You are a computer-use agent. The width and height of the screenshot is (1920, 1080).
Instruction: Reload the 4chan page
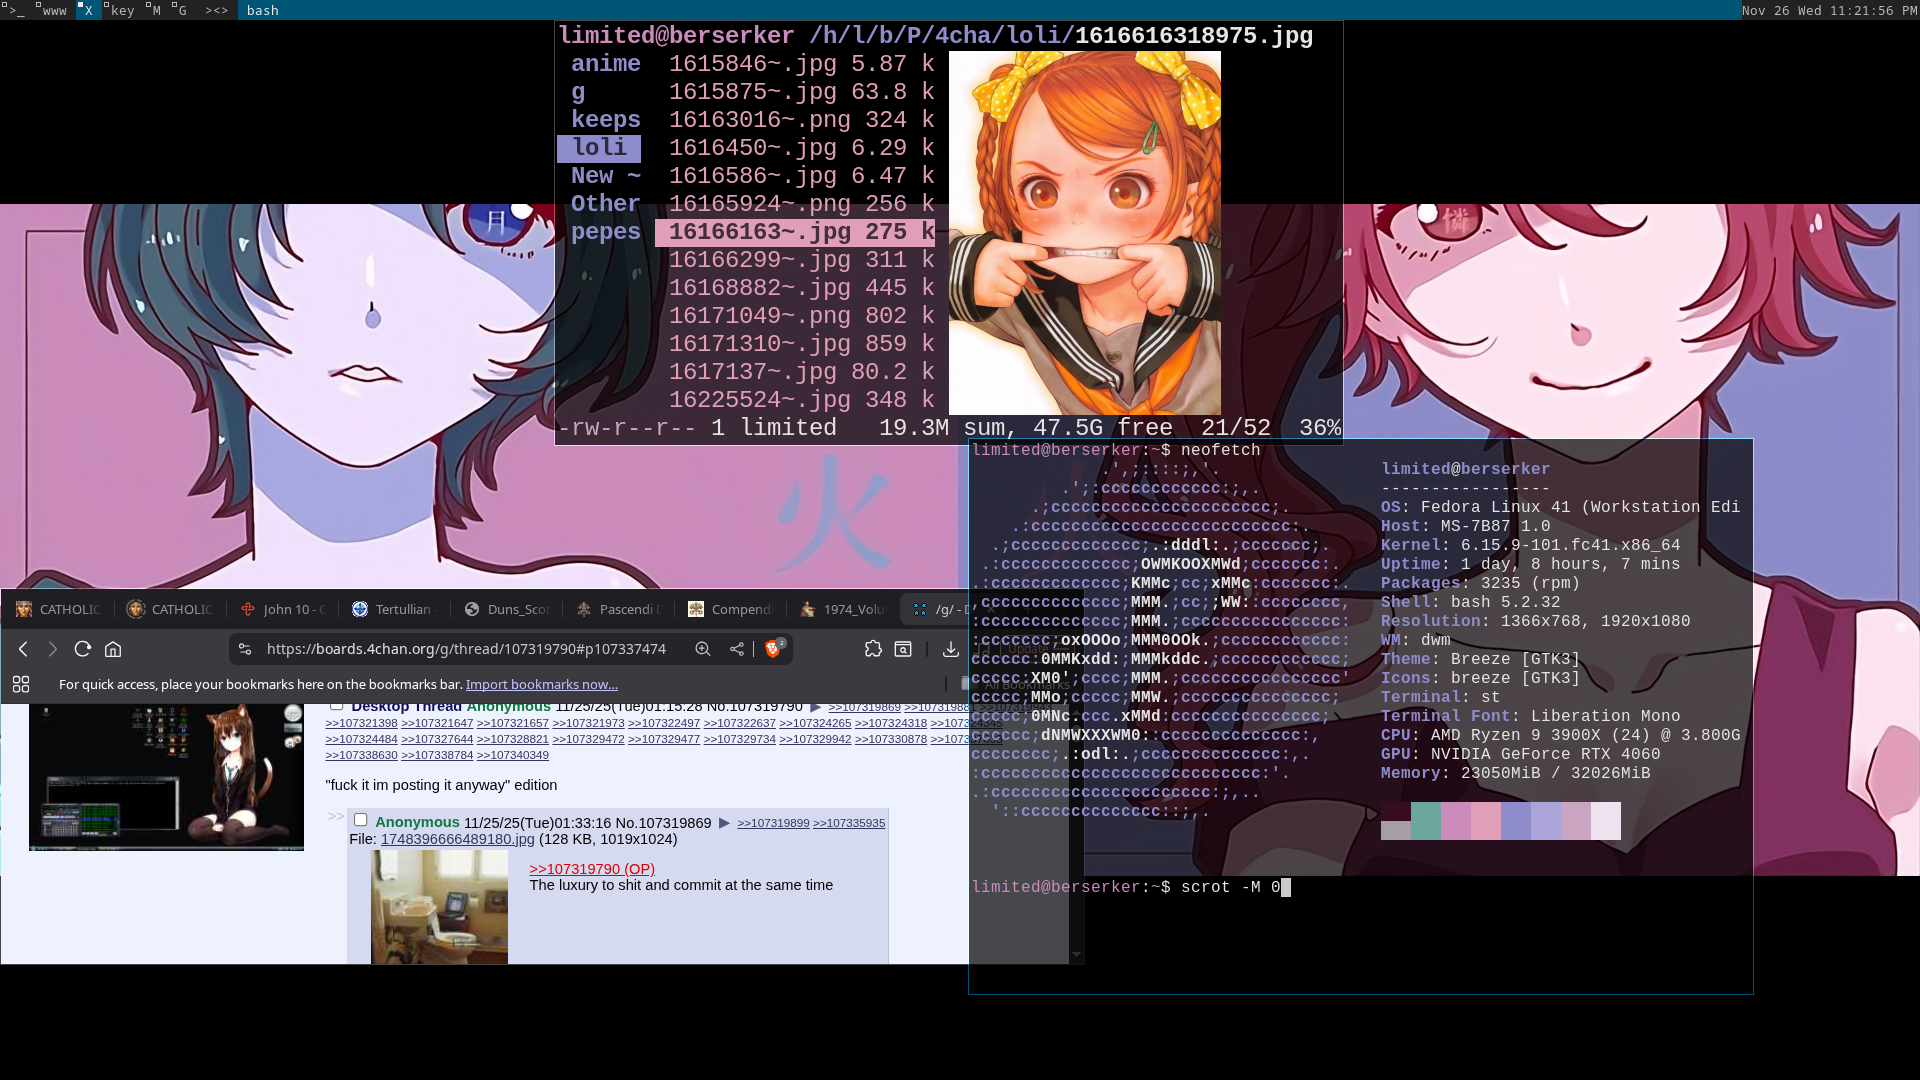tap(83, 649)
